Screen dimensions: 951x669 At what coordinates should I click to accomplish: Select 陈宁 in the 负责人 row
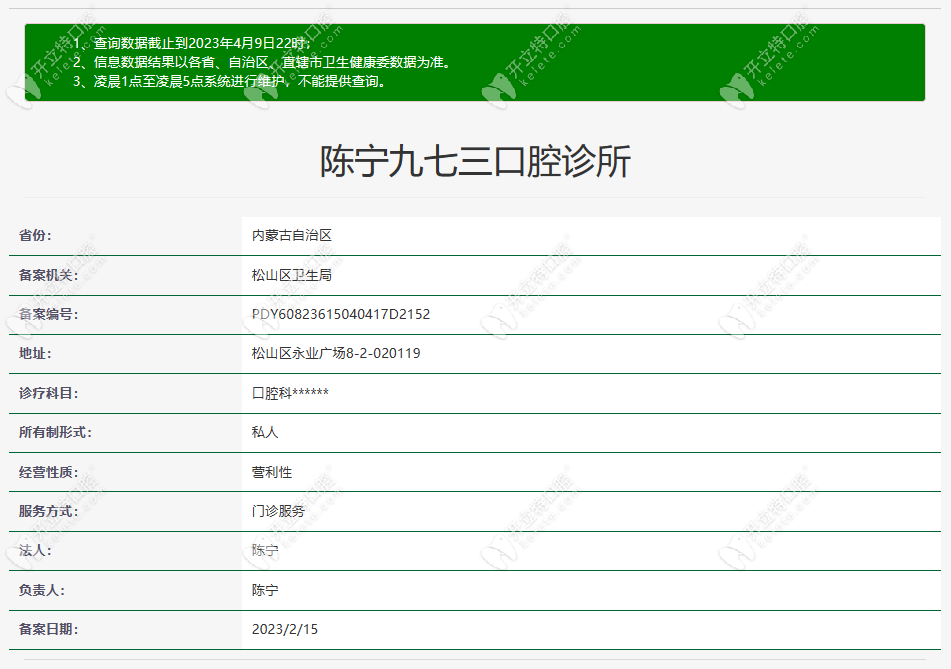pyautogui.click(x=265, y=590)
